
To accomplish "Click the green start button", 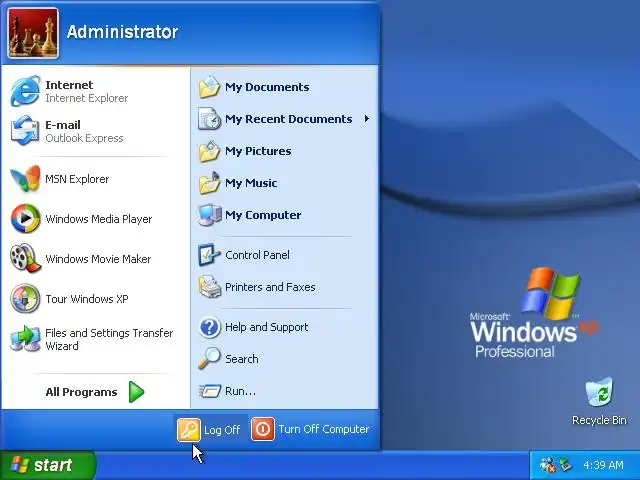I will coord(48,465).
